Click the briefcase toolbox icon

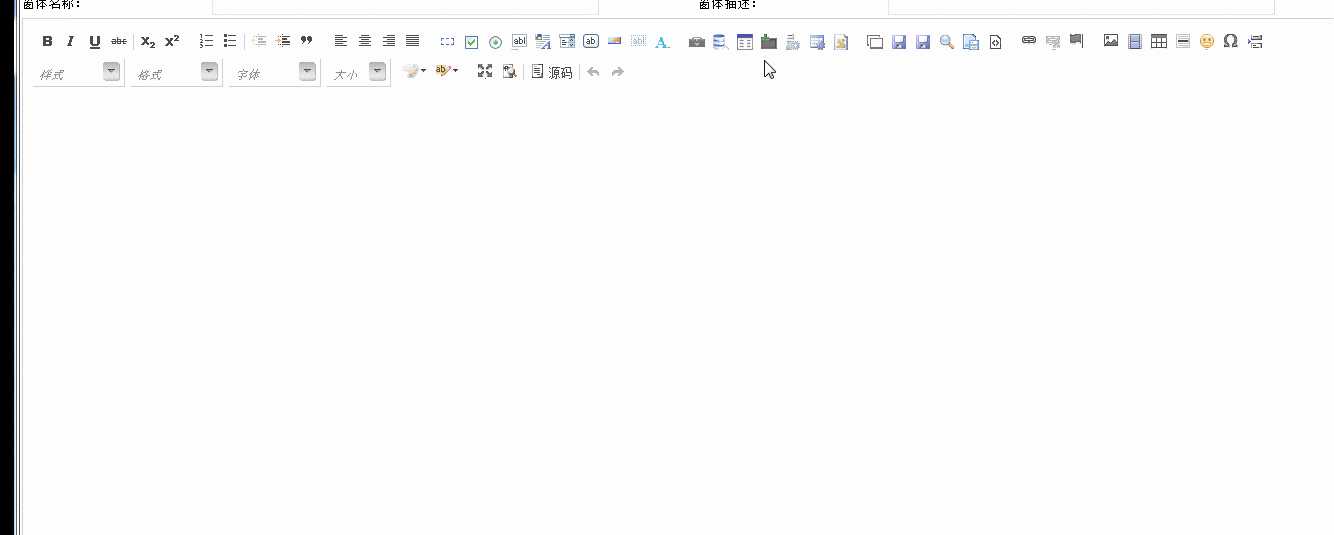point(697,42)
